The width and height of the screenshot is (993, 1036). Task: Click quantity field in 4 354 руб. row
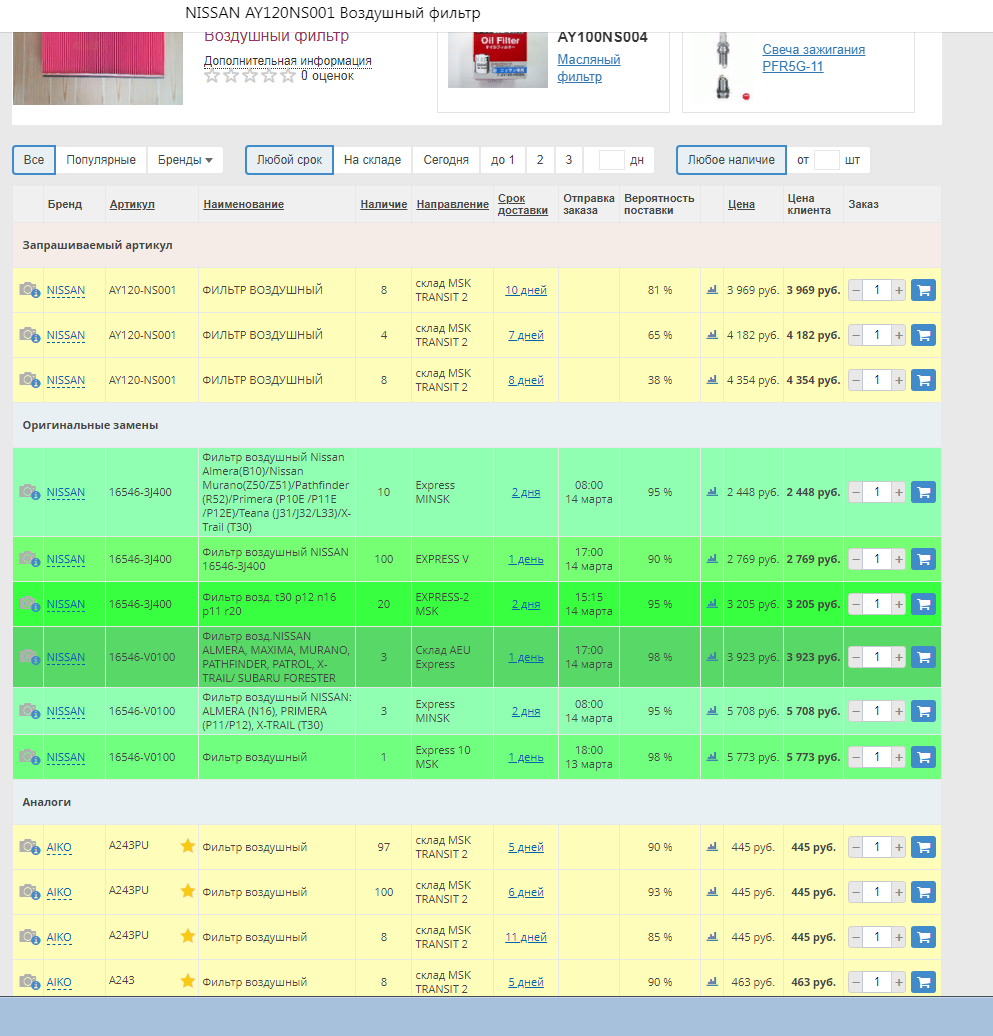(x=877, y=380)
